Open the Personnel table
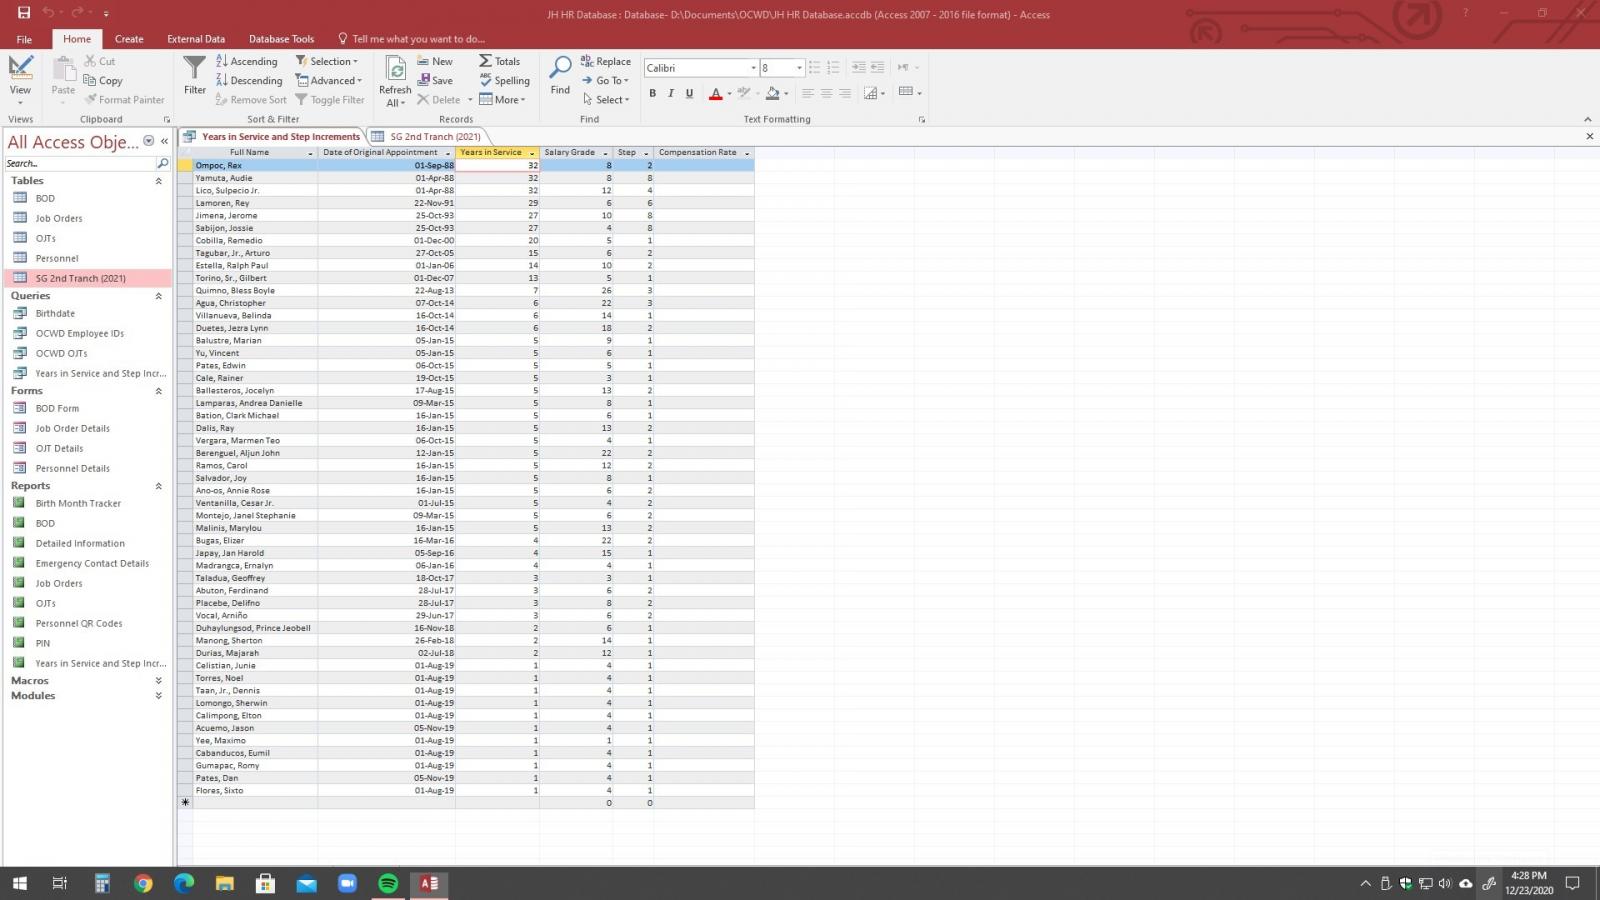Viewport: 1600px width, 900px height. coord(57,258)
